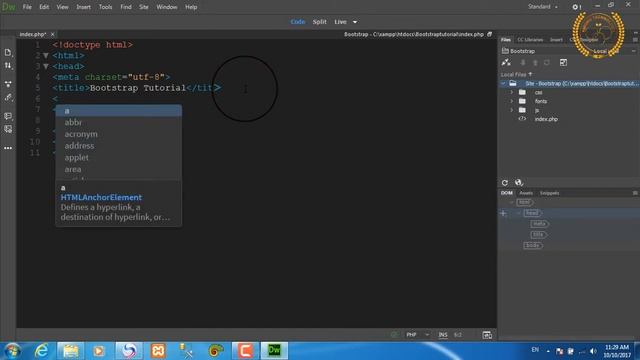Click the Live View options icon in sidebar
Image resolution: width=640 pixels, height=360 pixels.
pyautogui.click(x=8, y=84)
